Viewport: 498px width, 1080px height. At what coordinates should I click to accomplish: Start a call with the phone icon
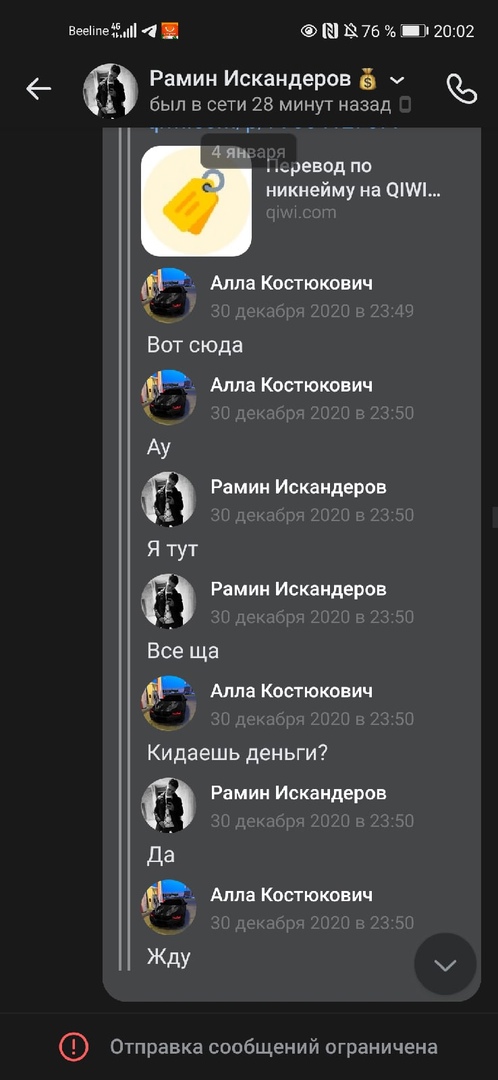click(x=461, y=89)
